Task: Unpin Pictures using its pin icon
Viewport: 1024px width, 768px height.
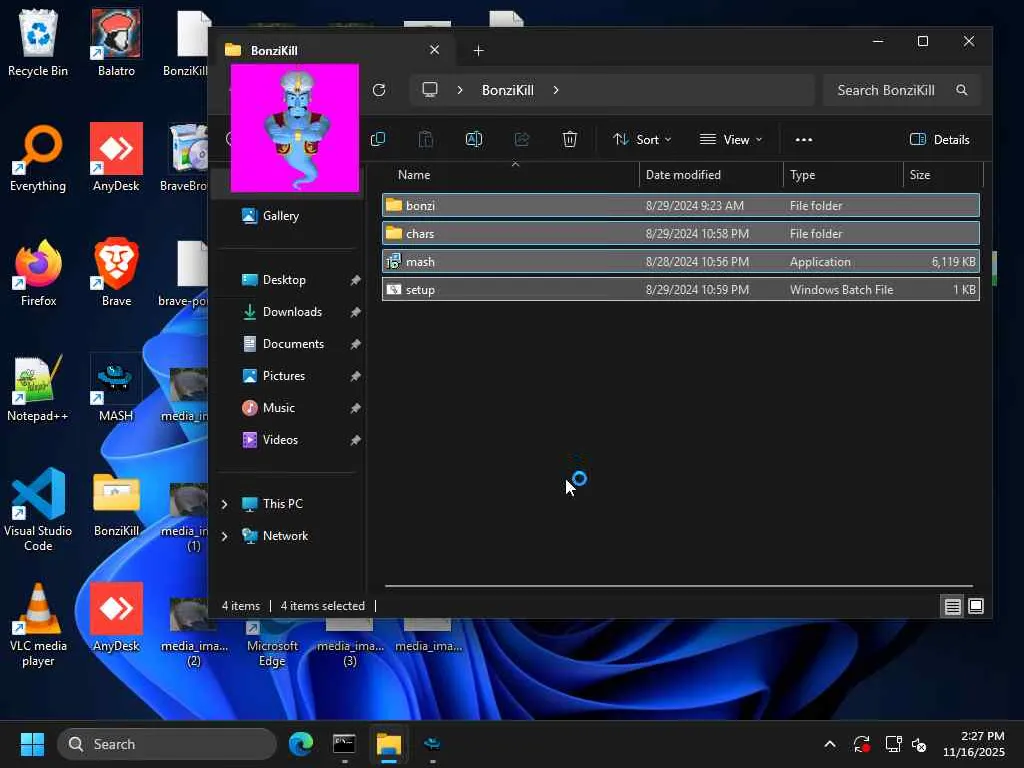Action: 355,376
